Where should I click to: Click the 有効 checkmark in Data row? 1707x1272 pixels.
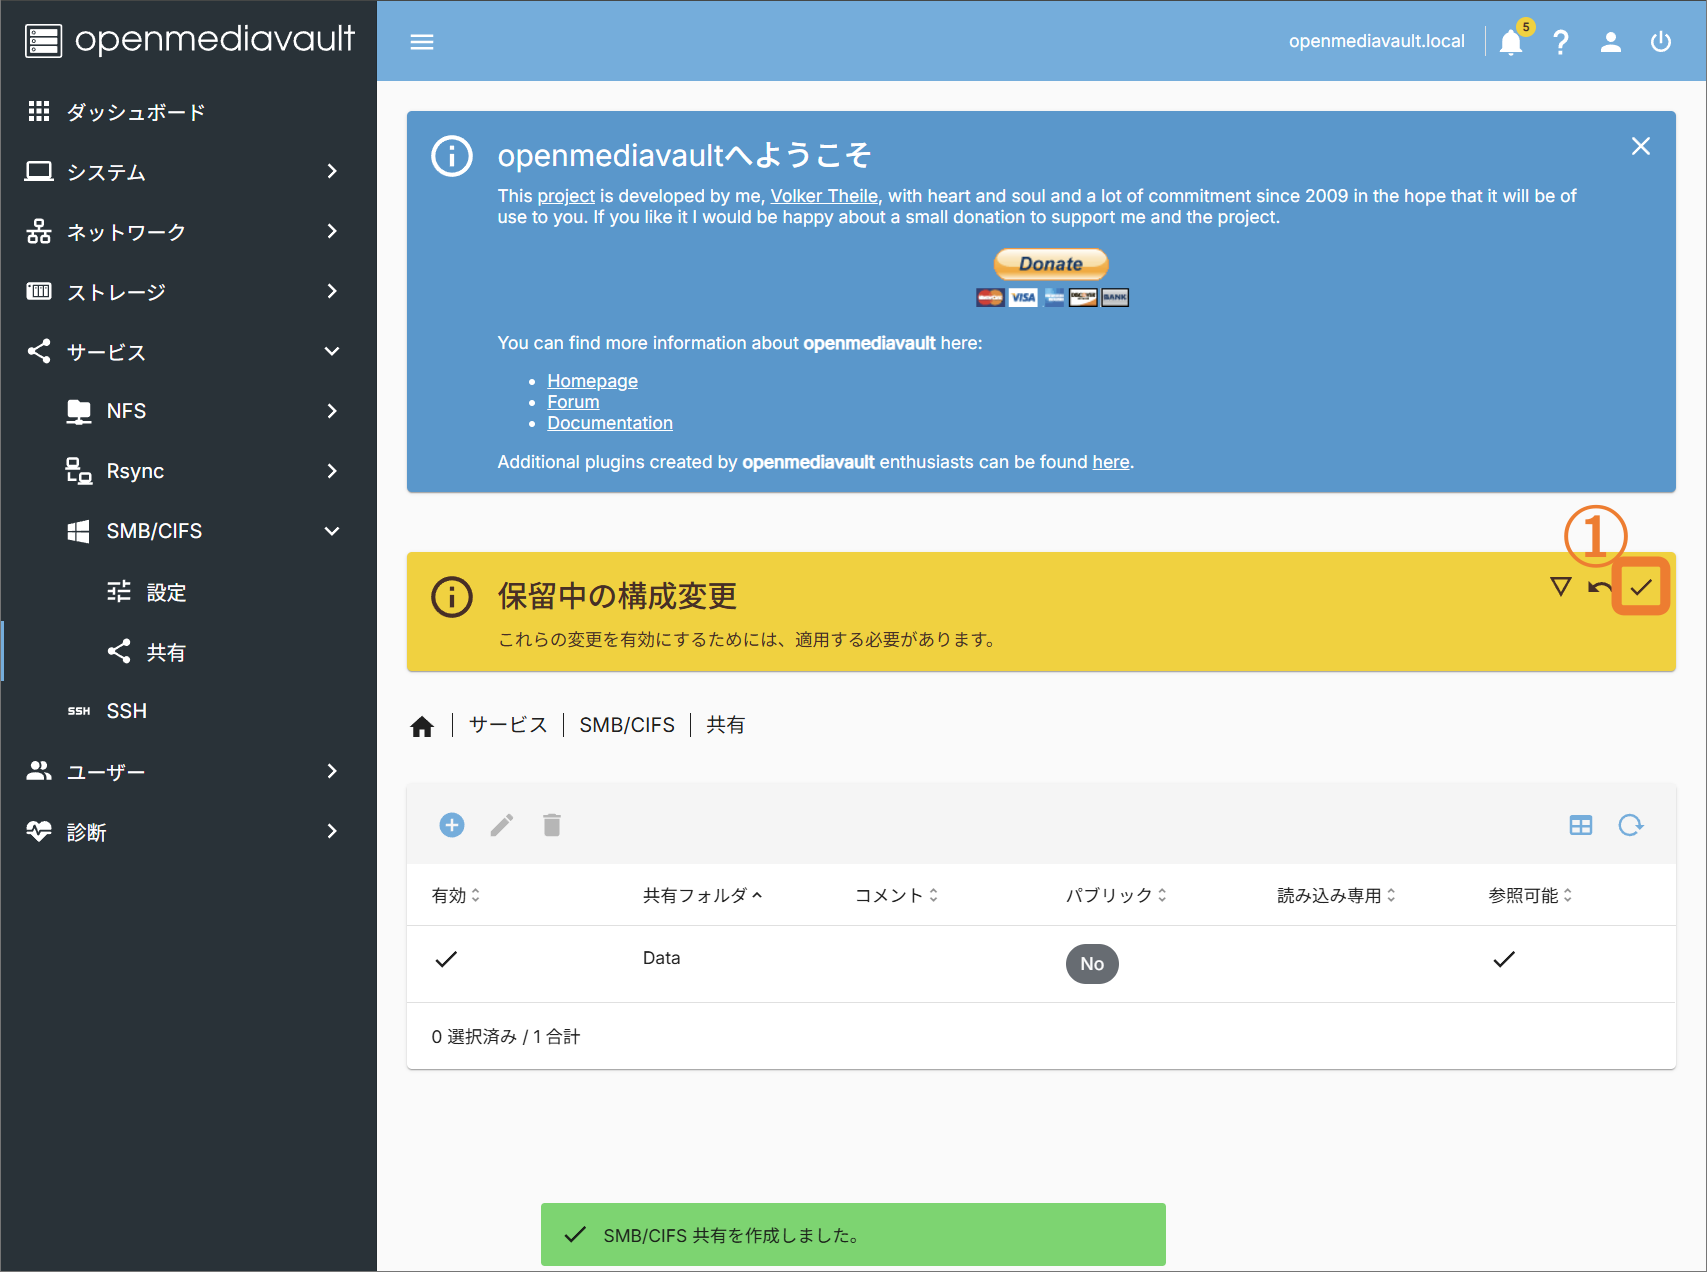pos(446,959)
